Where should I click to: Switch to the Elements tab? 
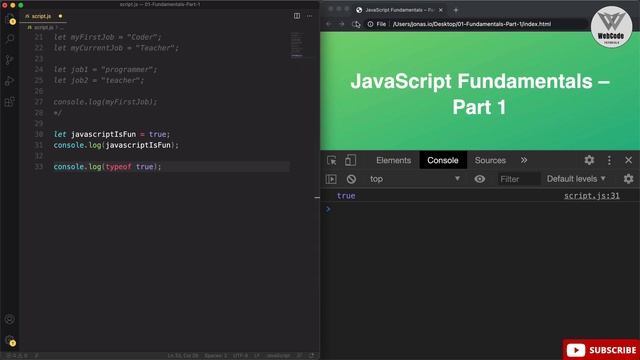coord(393,160)
